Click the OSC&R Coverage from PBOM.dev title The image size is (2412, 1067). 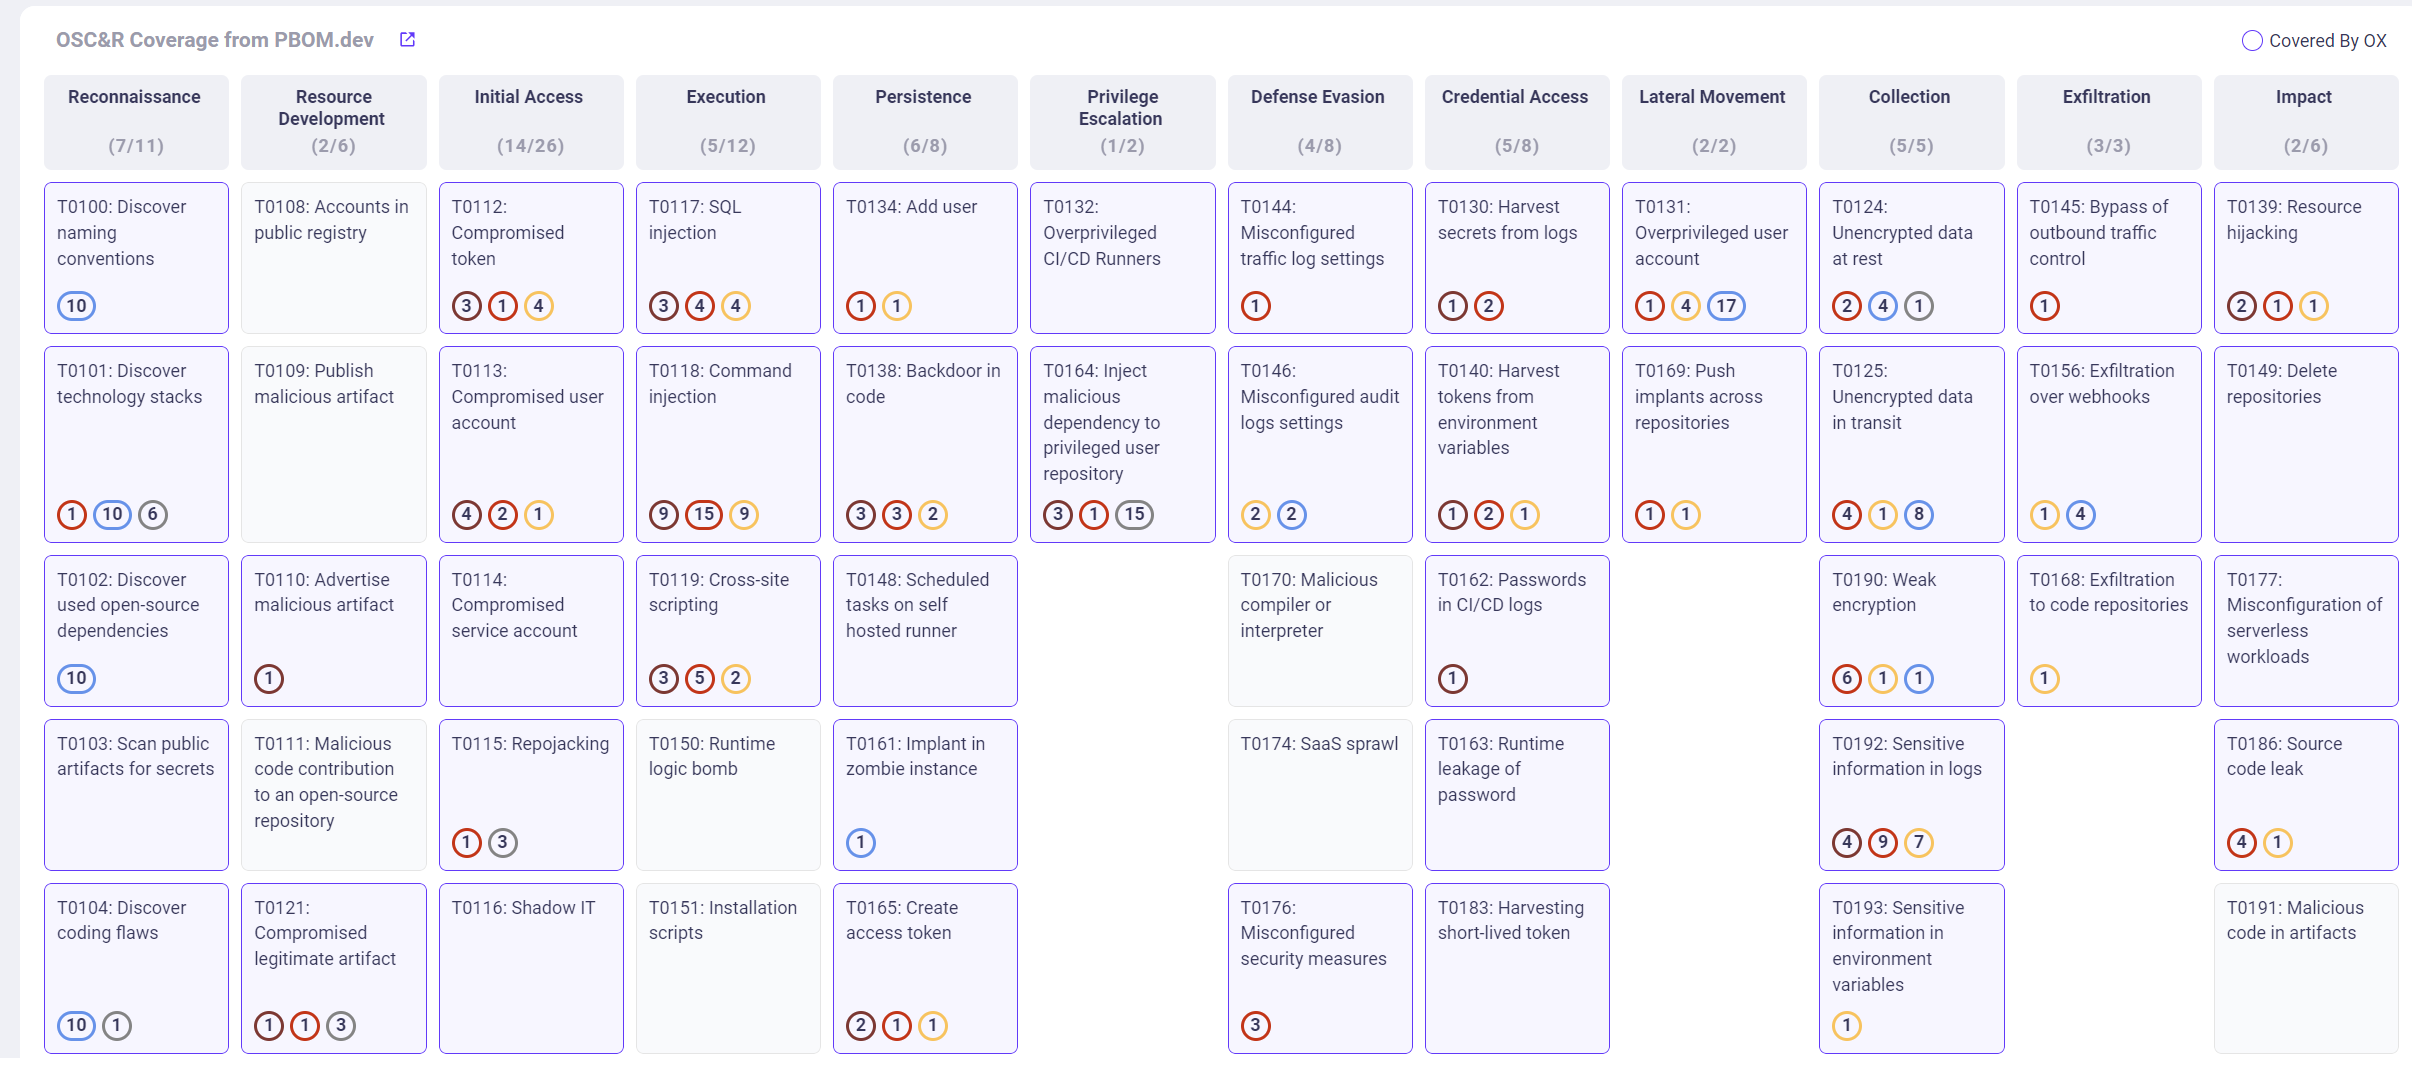point(215,40)
